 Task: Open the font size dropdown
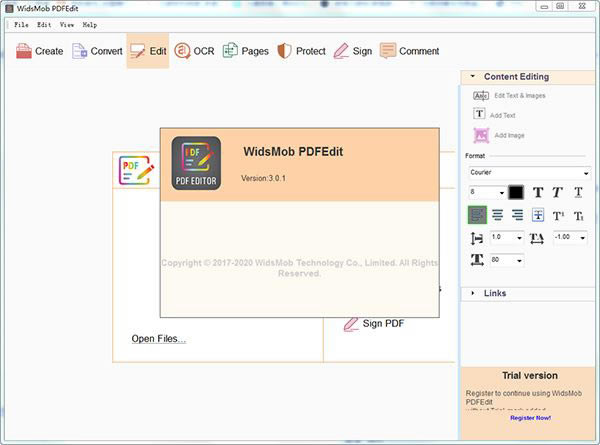[487, 192]
